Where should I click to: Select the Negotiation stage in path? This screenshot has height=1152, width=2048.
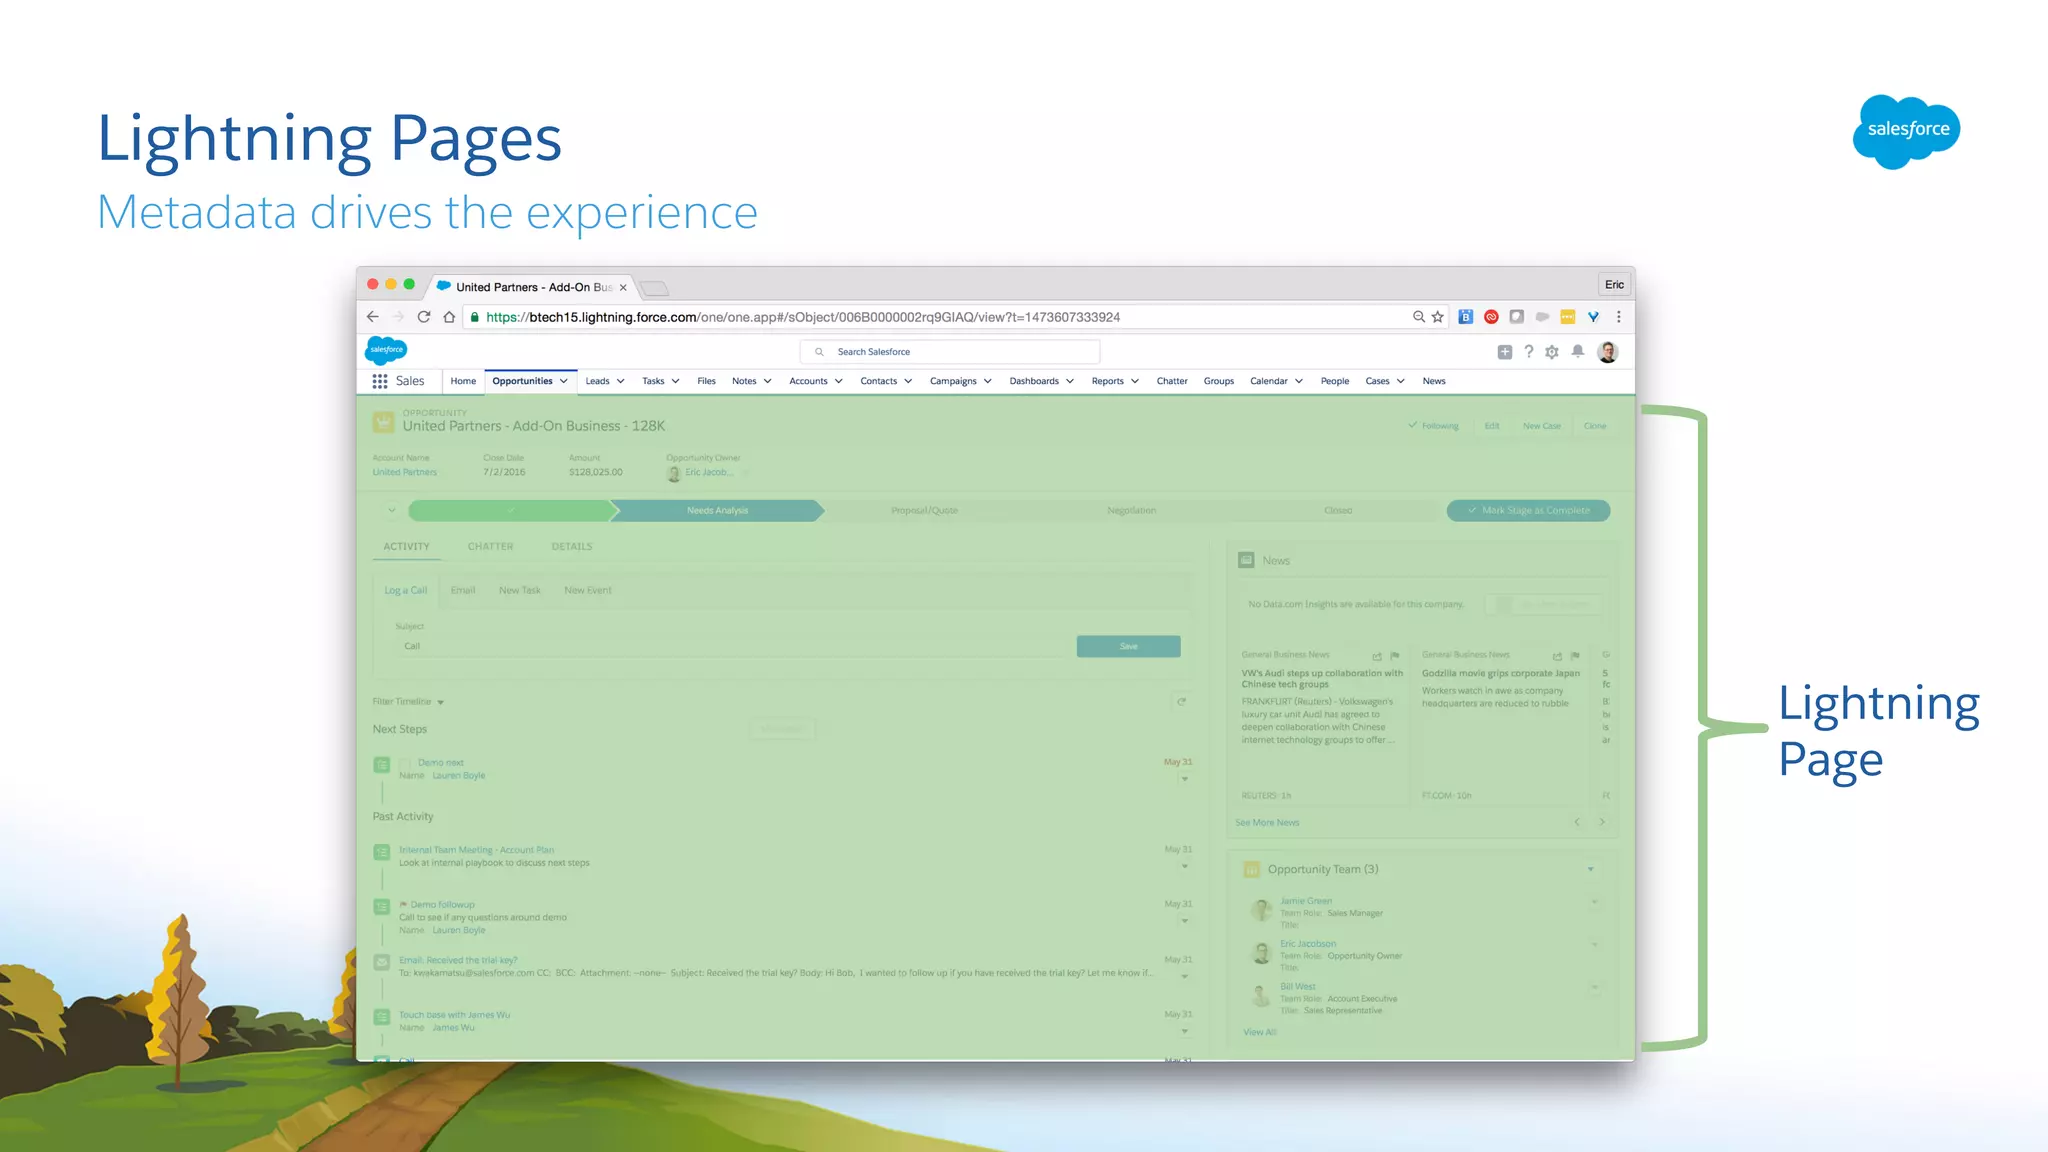pos(1131,510)
